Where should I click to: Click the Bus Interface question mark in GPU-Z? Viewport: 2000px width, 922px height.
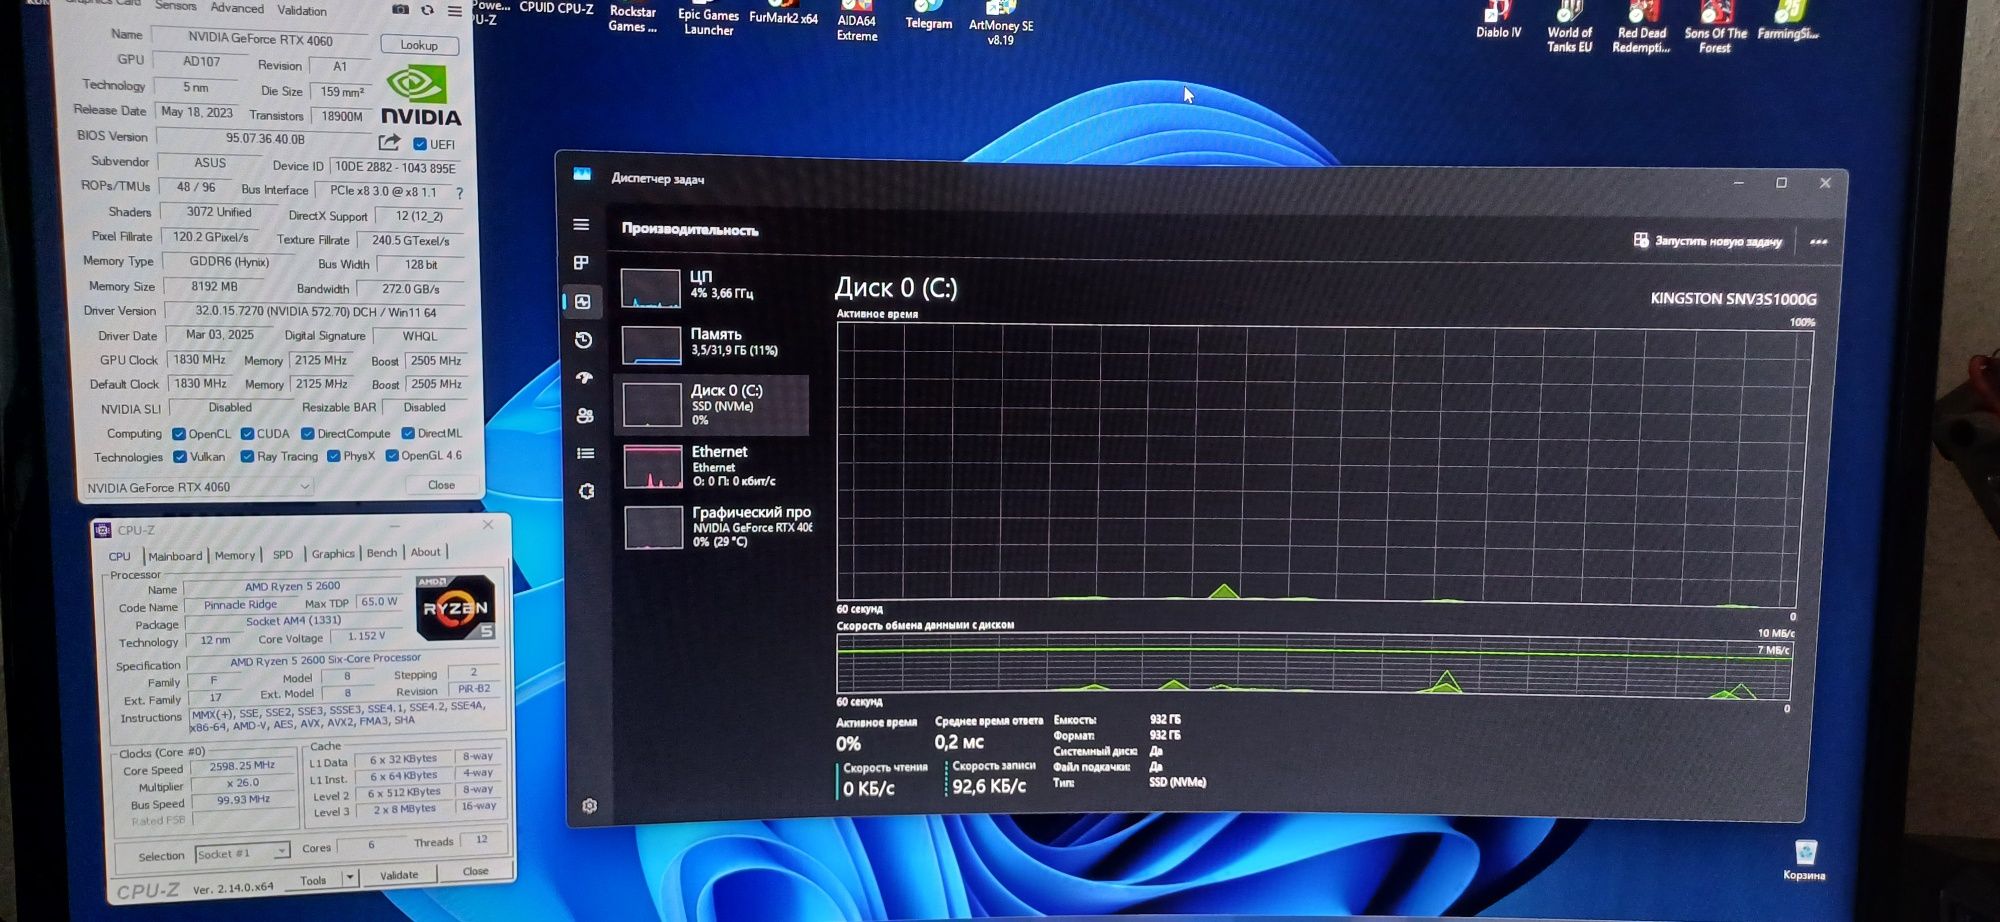pos(460,192)
